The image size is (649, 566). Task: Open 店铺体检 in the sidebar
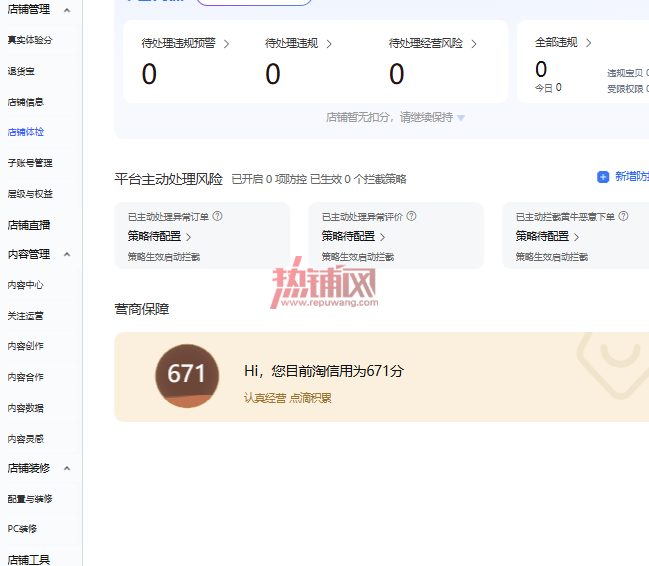(26, 132)
